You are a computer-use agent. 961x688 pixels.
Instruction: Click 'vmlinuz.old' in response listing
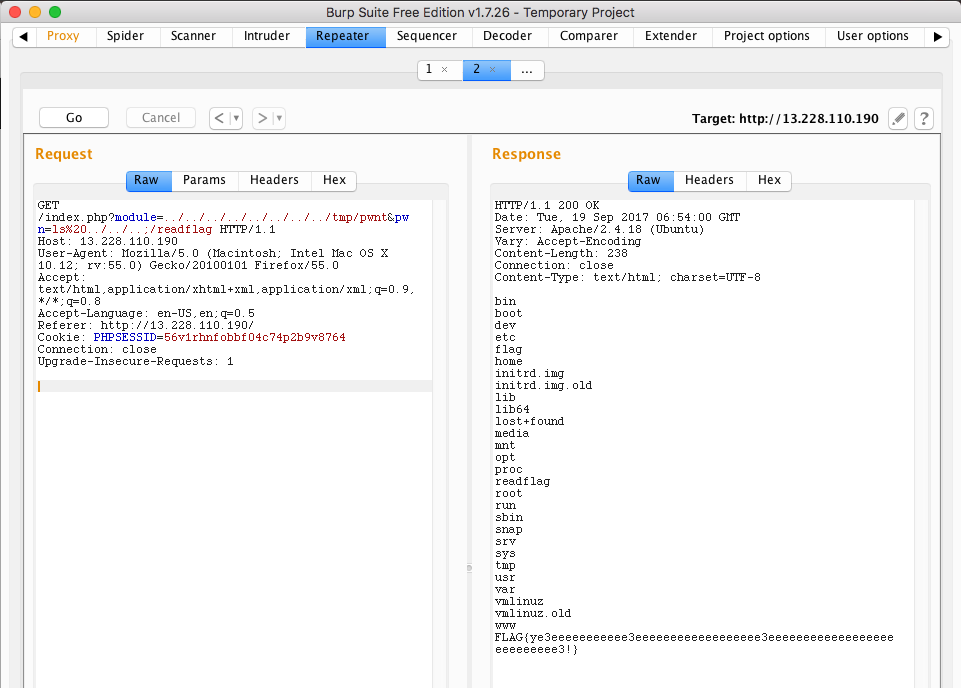(x=533, y=613)
